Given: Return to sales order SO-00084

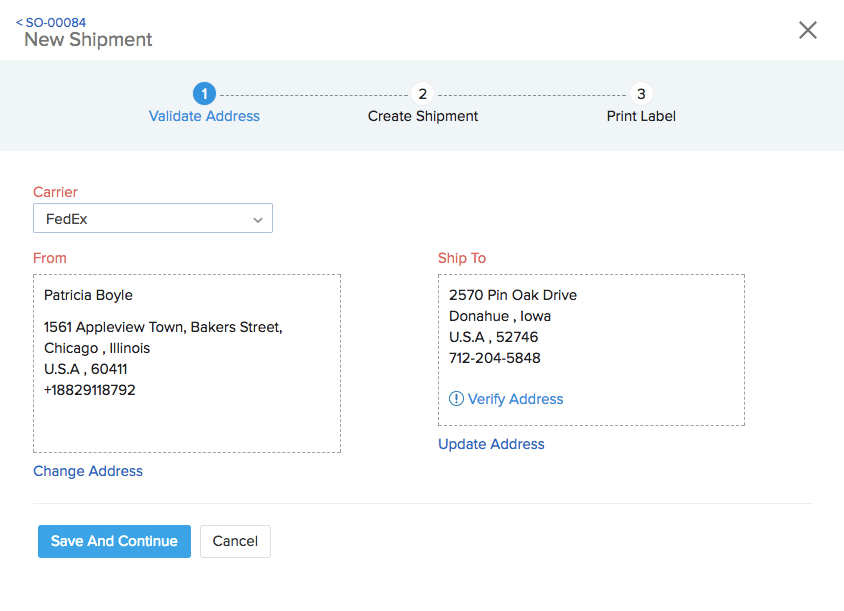Looking at the screenshot, I should click(55, 21).
